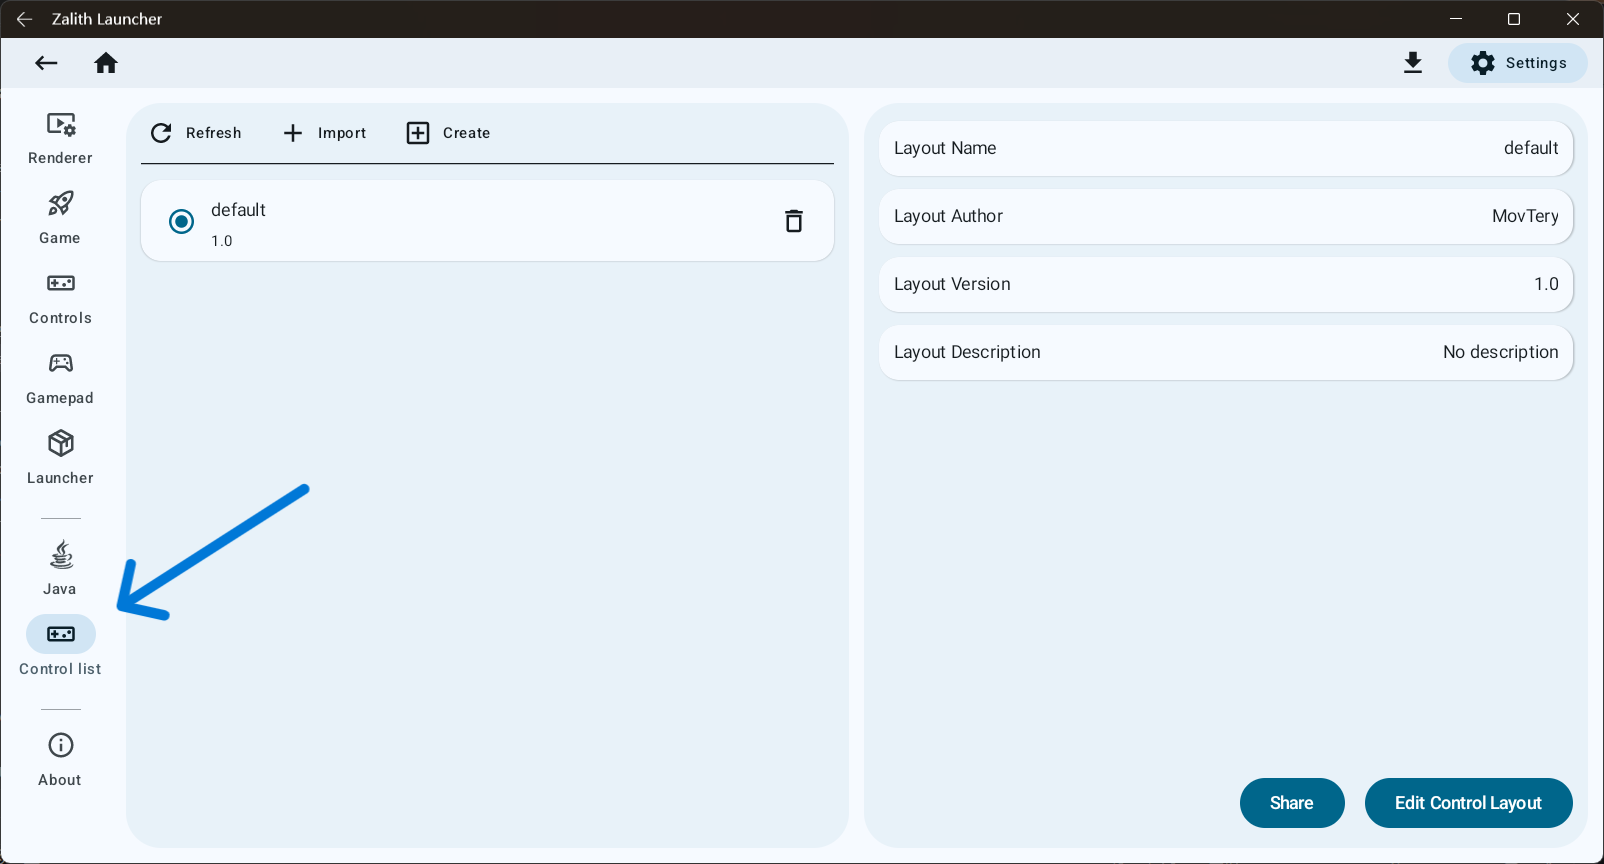Minimize the Zalith Launcher window

click(x=1456, y=19)
